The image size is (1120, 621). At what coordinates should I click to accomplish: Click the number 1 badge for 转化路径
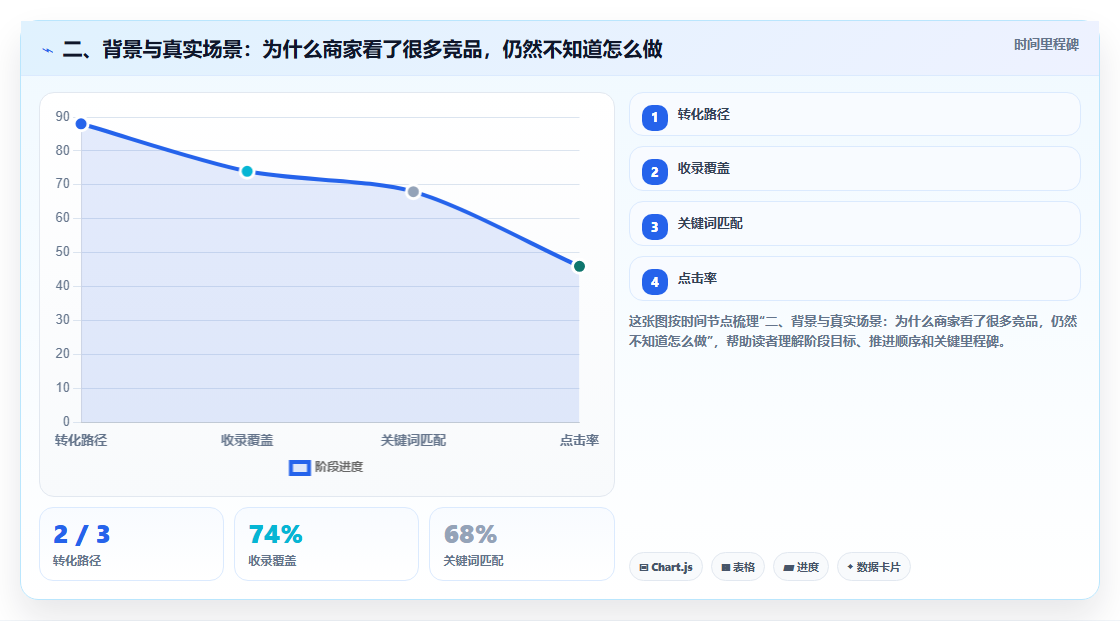[654, 118]
